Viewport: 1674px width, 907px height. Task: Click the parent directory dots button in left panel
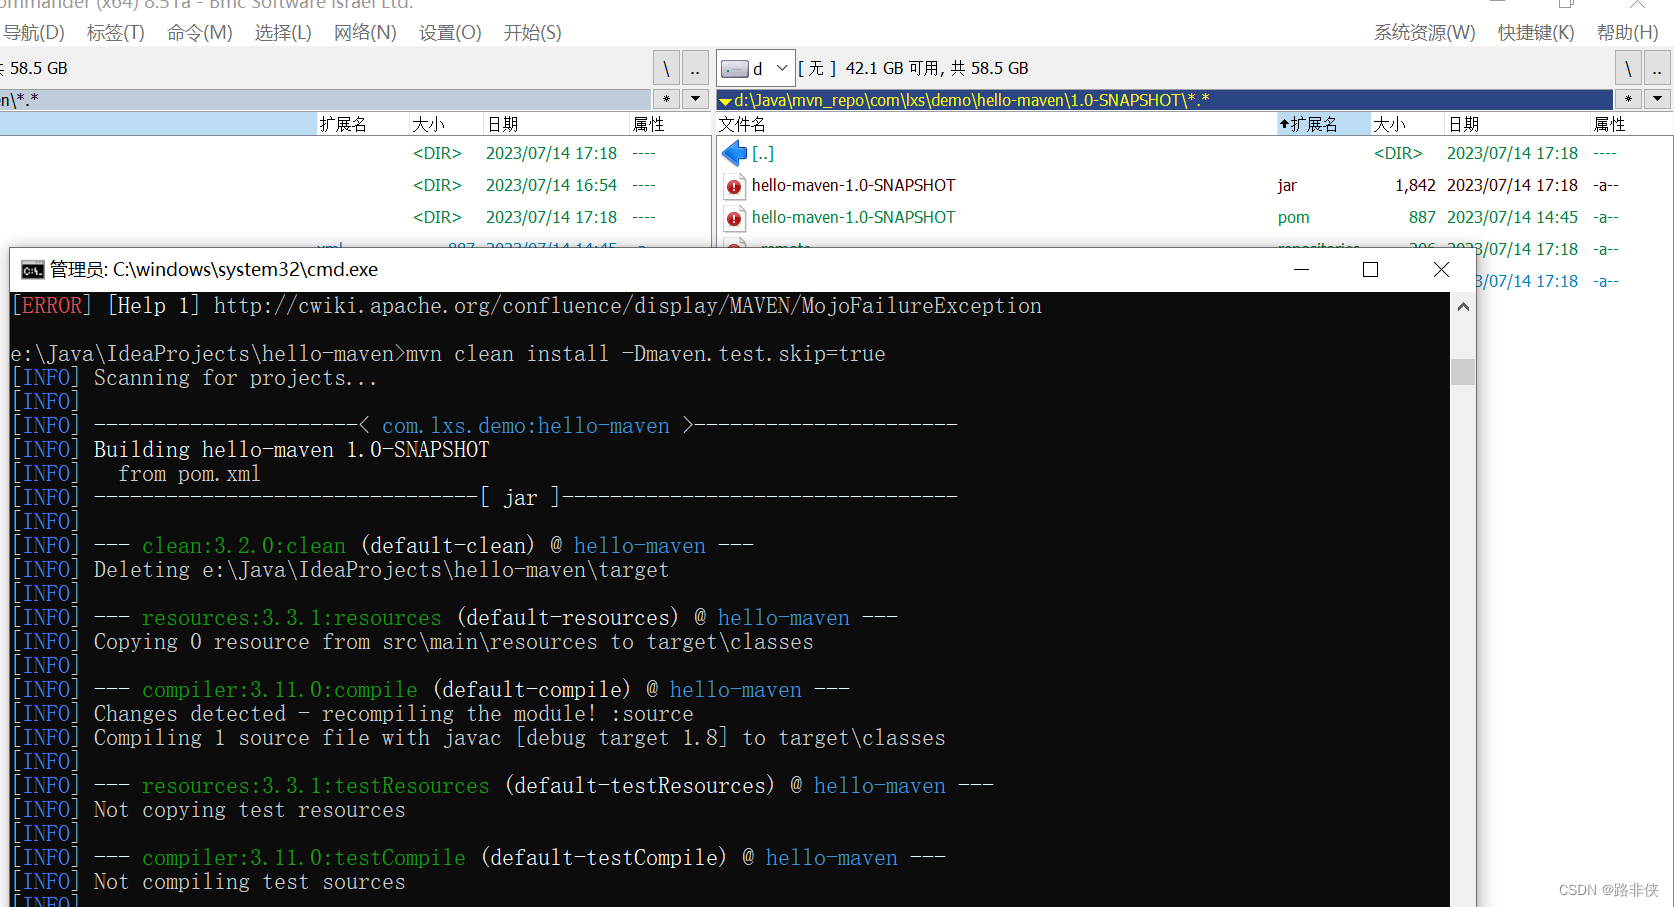tap(695, 68)
